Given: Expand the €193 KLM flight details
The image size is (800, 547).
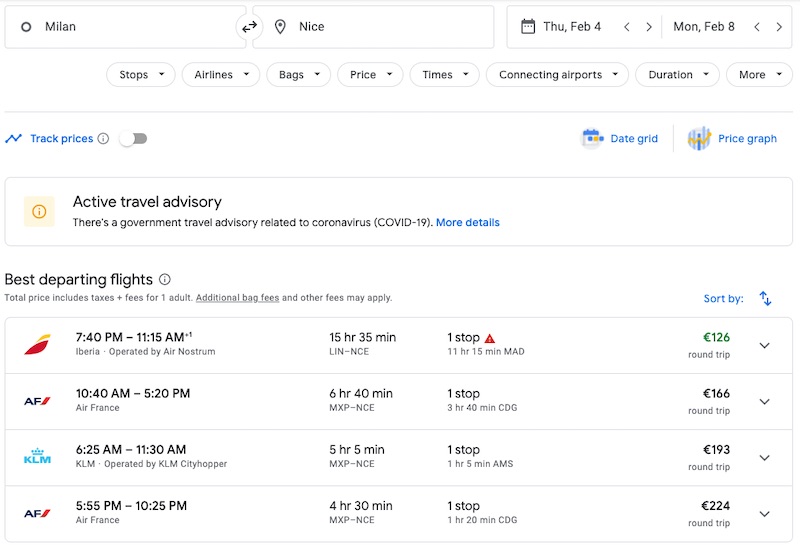Looking at the screenshot, I should [x=765, y=458].
